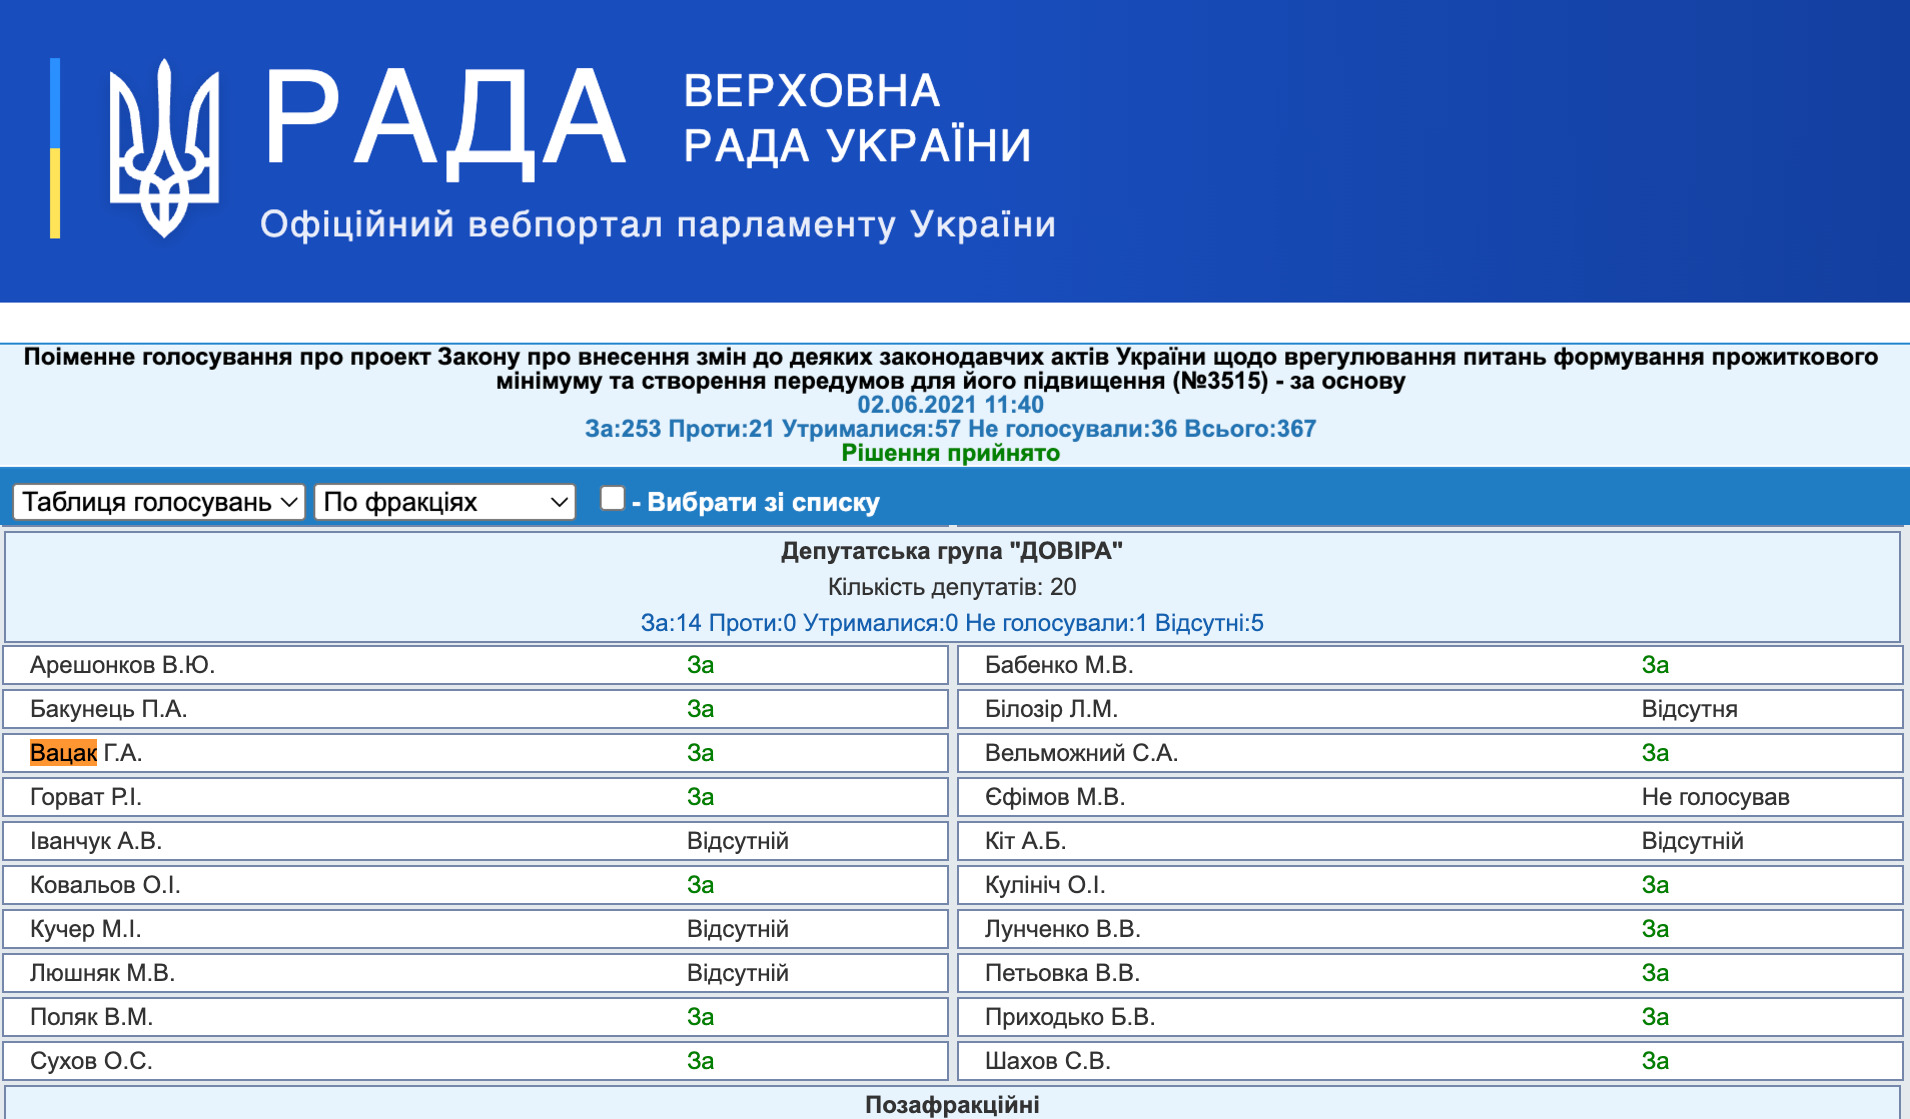Click Депутатська група "ДОВІРА" heading
Image resolution: width=1910 pixels, height=1119 pixels.
pyautogui.click(x=952, y=551)
